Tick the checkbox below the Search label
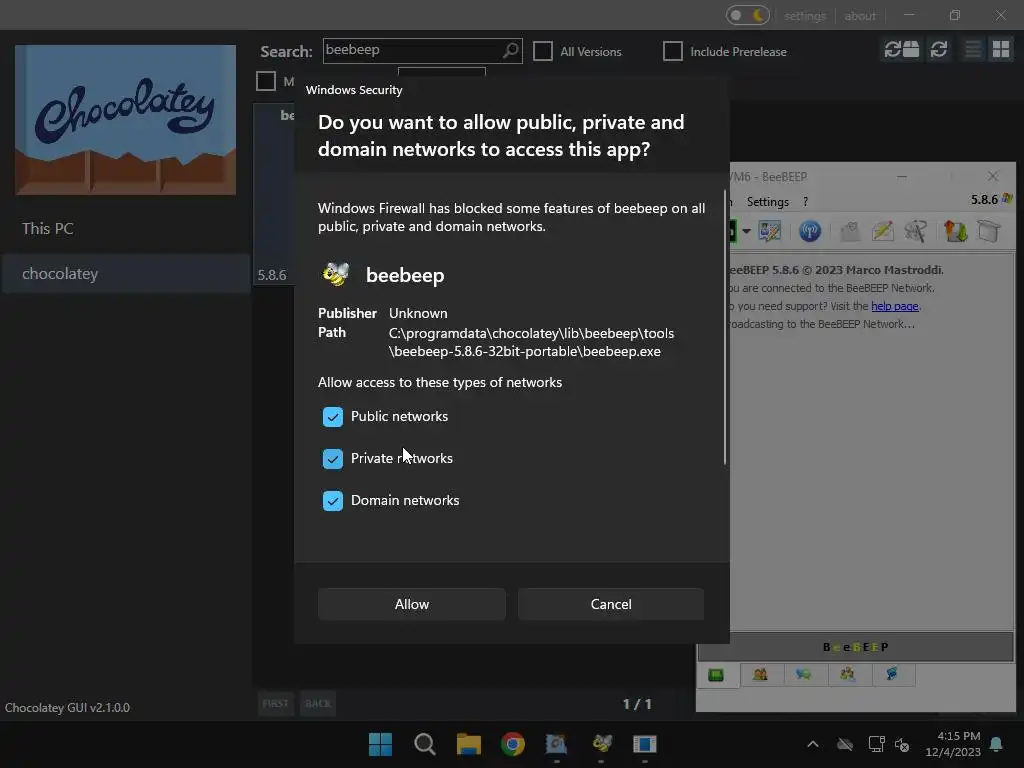The height and width of the screenshot is (768, 1024). coord(266,81)
